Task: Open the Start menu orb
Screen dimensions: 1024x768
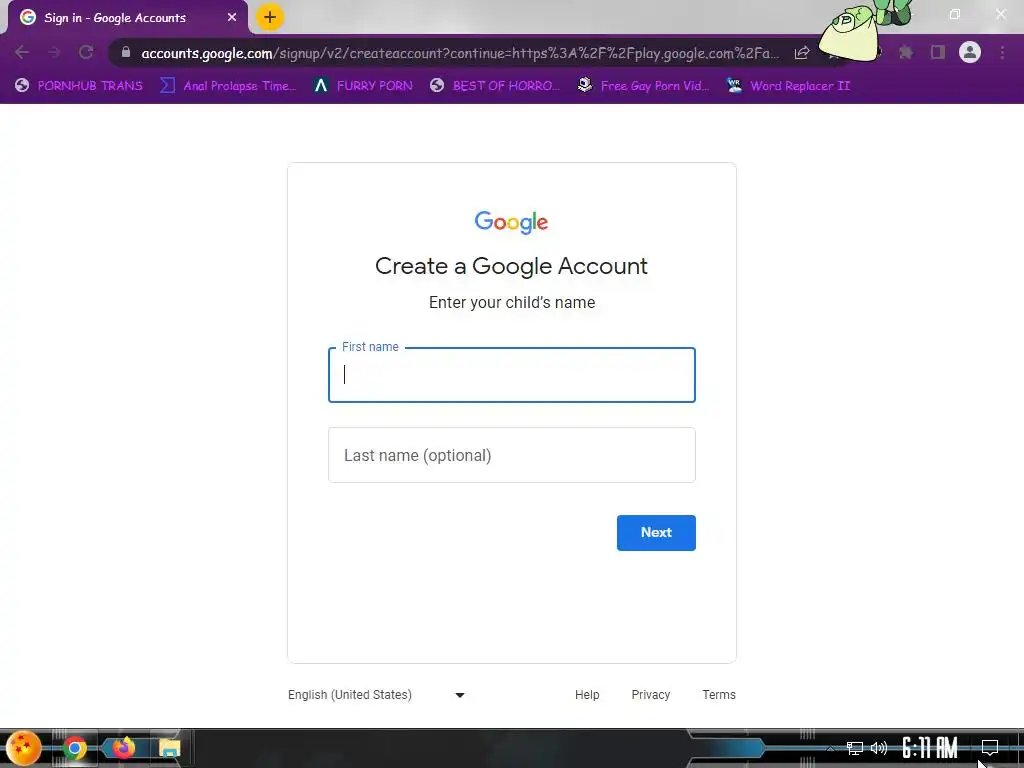Action: pos(24,748)
